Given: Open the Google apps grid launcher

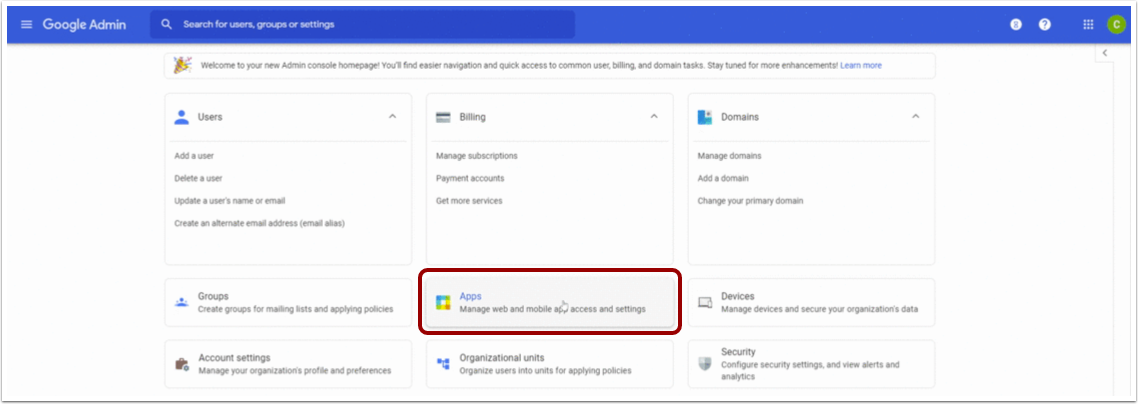Looking at the screenshot, I should (x=1088, y=25).
